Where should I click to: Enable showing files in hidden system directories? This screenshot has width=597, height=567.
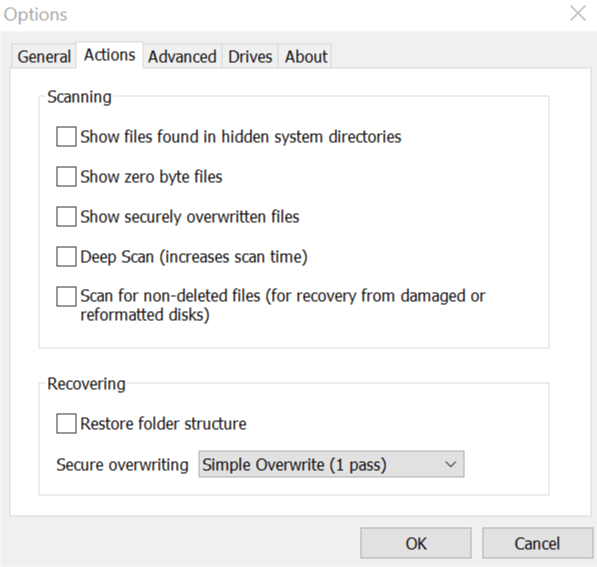[66, 137]
